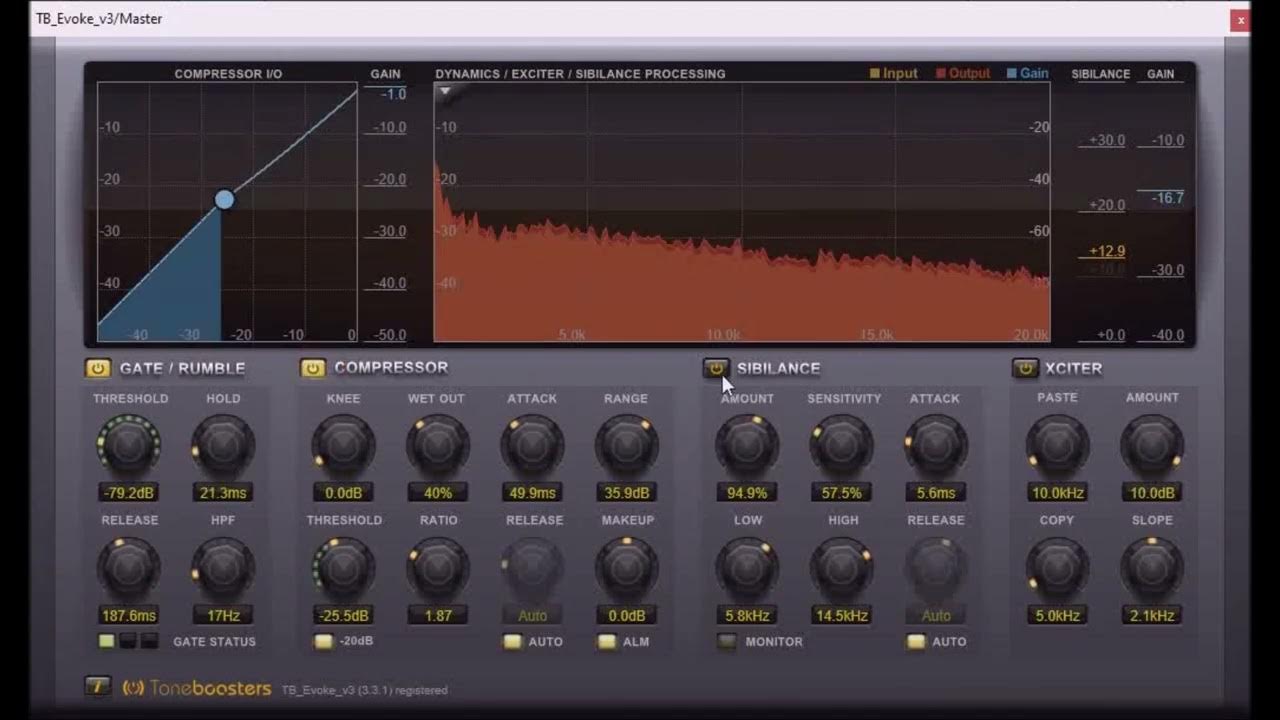
Task: Click the 2.1kHz slope value field
Action: 1152,616
